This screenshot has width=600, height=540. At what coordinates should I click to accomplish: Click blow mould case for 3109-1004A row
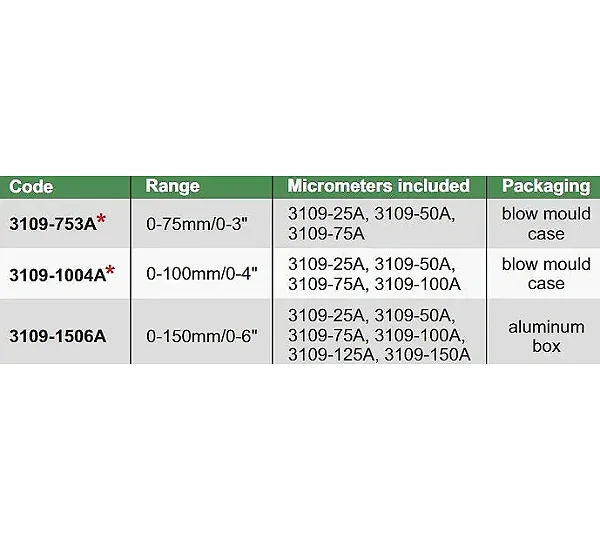click(x=546, y=274)
